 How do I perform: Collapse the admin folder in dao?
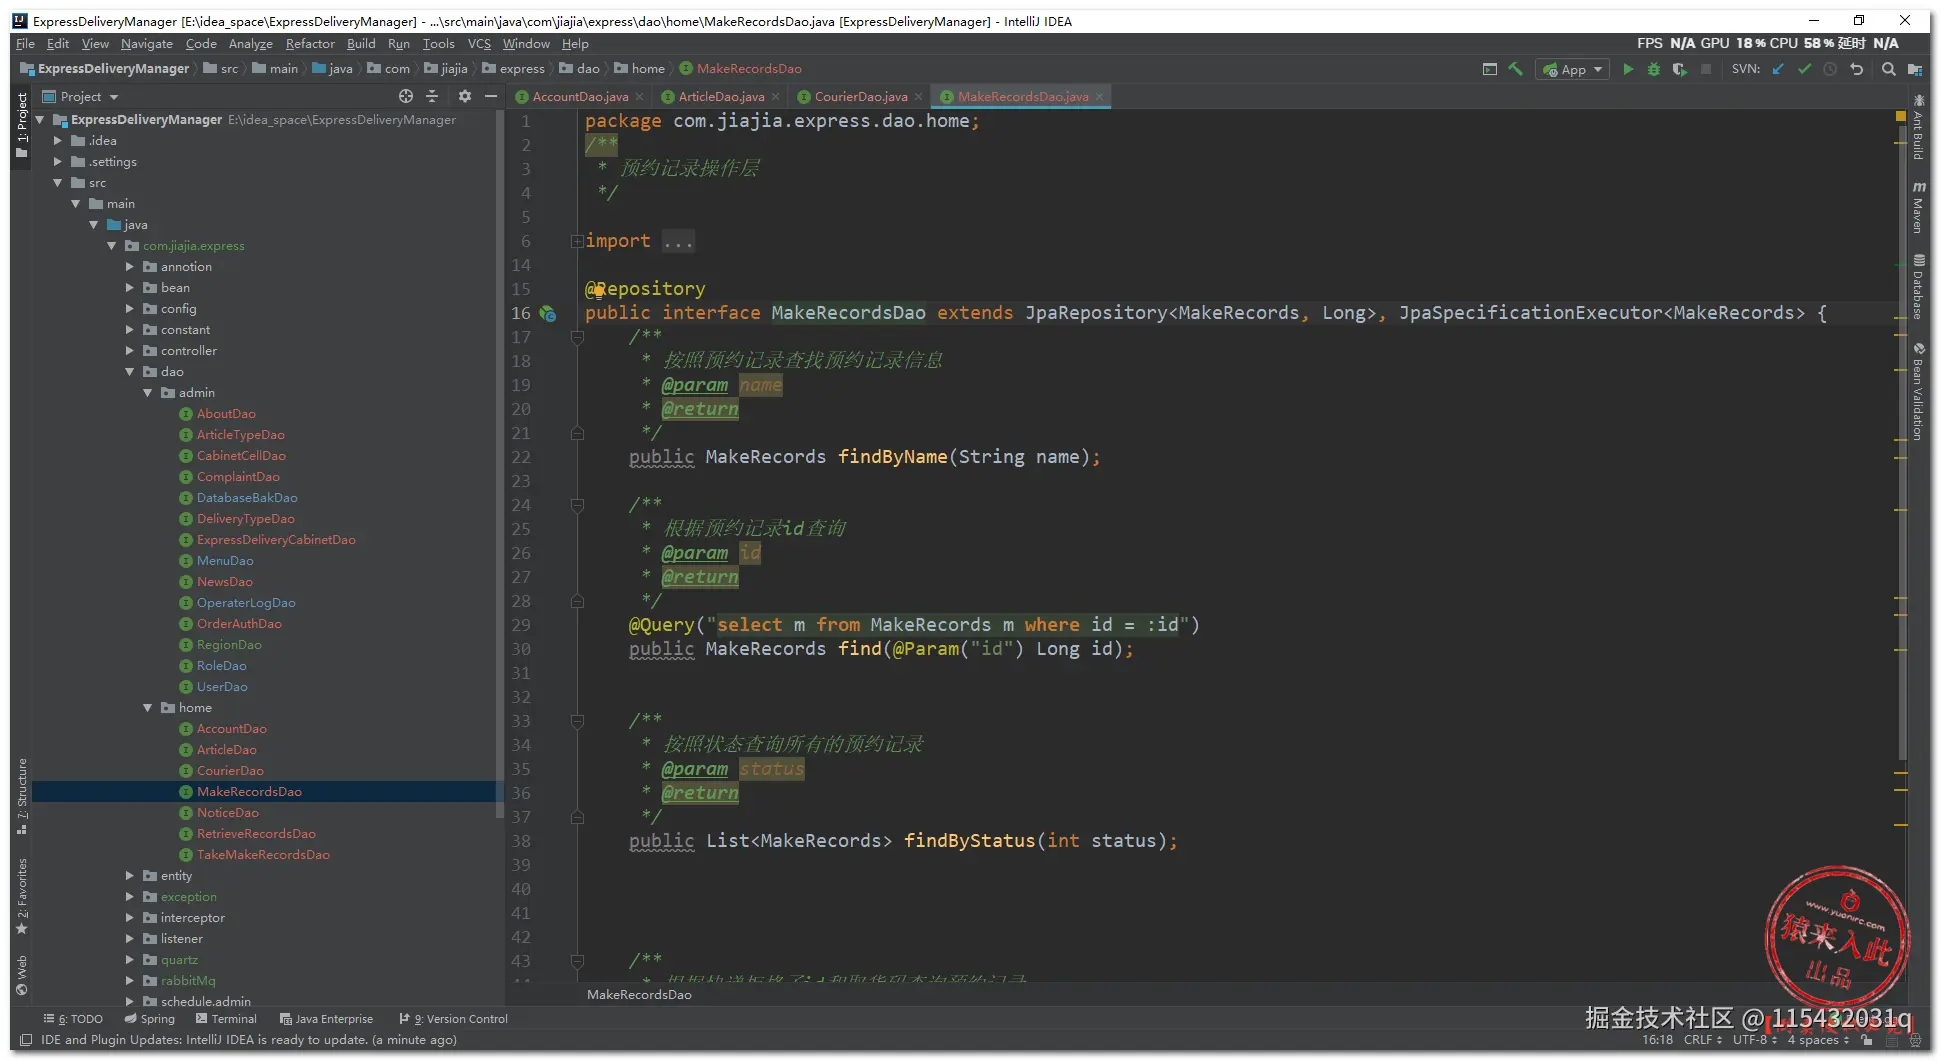coord(148,393)
